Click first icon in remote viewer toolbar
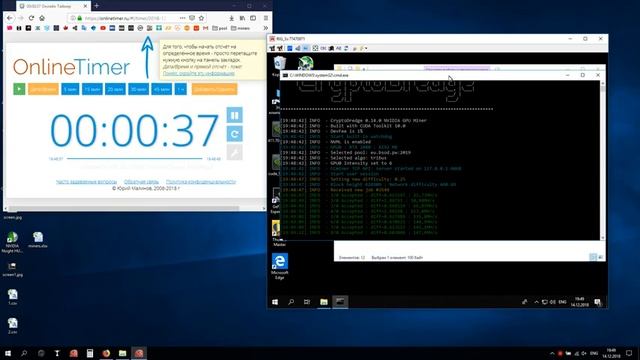The height and width of the screenshot is (360, 640). click(272, 48)
